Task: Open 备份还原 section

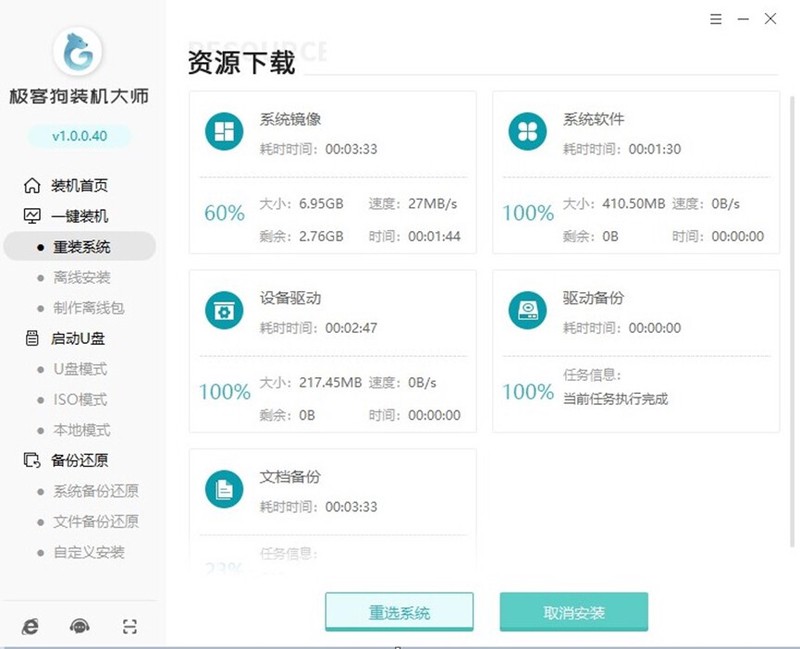Action: pos(79,460)
